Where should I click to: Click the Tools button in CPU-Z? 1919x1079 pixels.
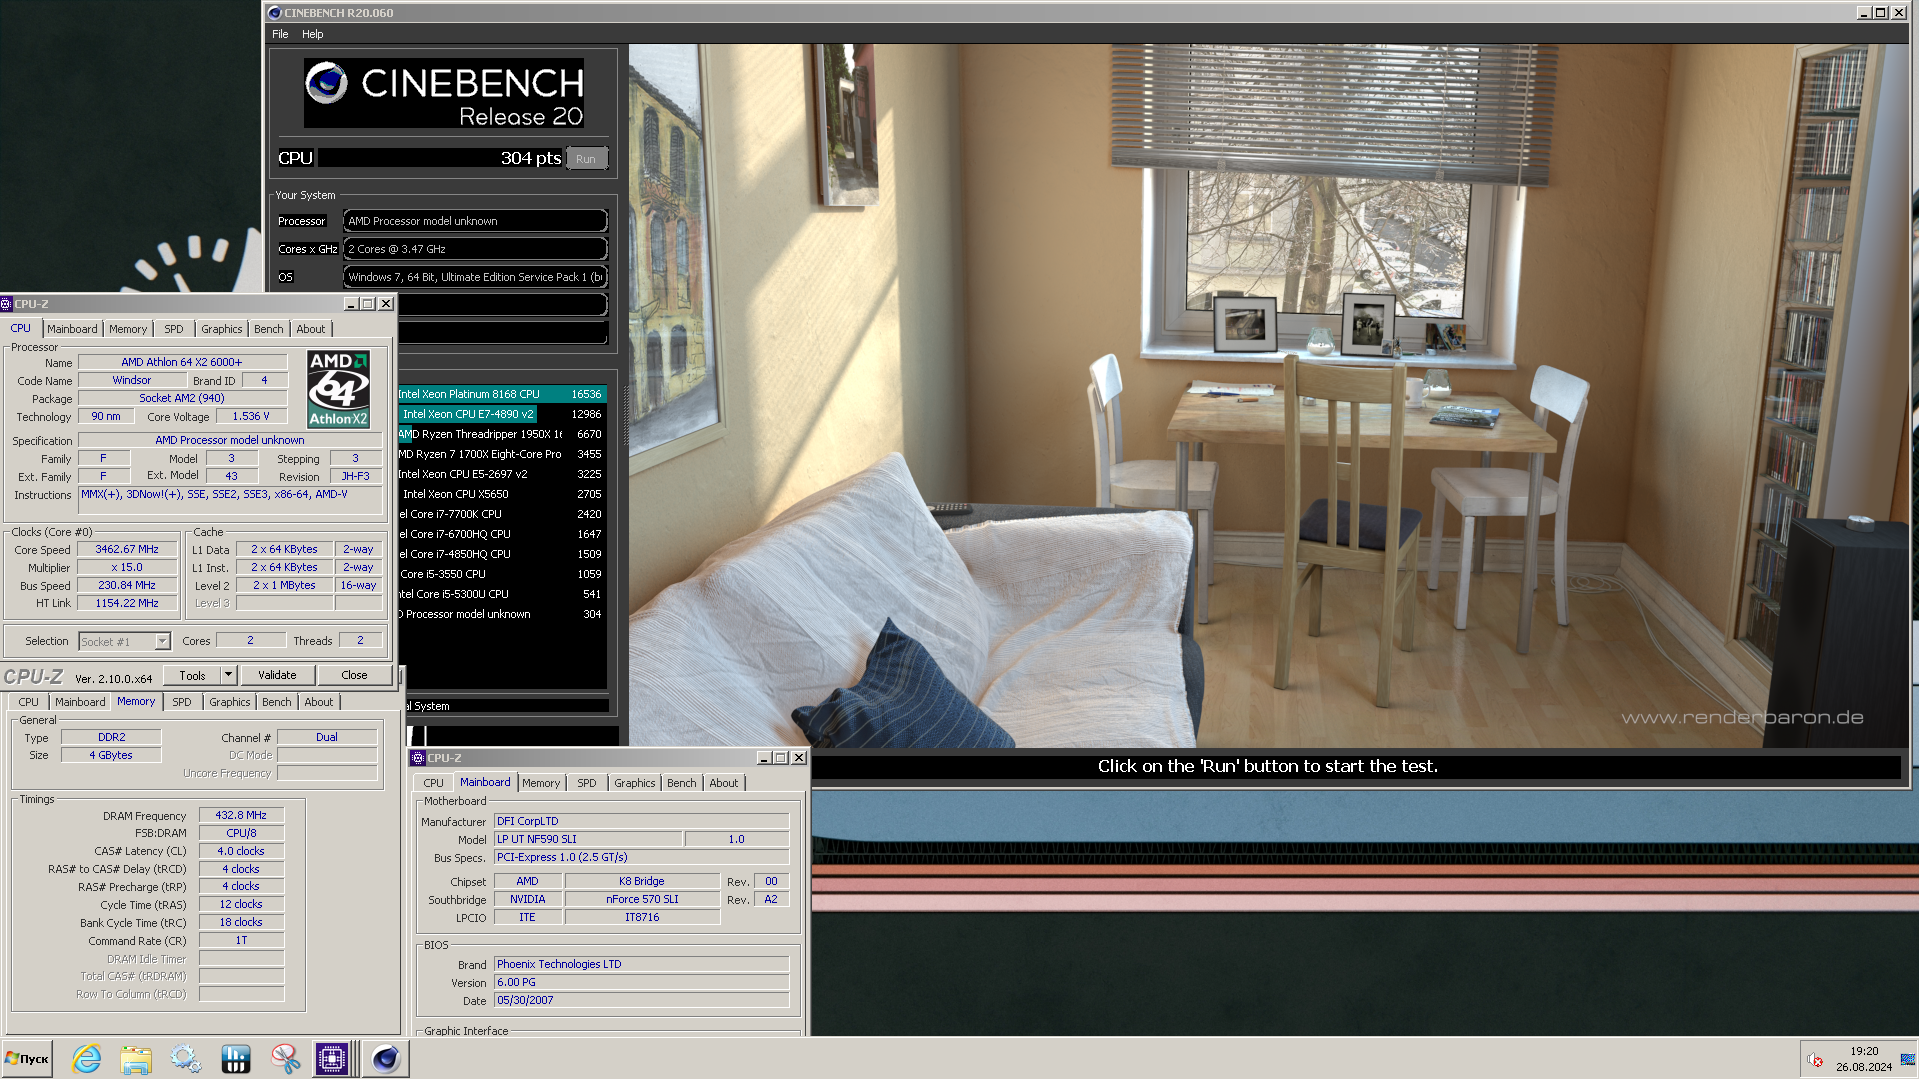click(192, 676)
